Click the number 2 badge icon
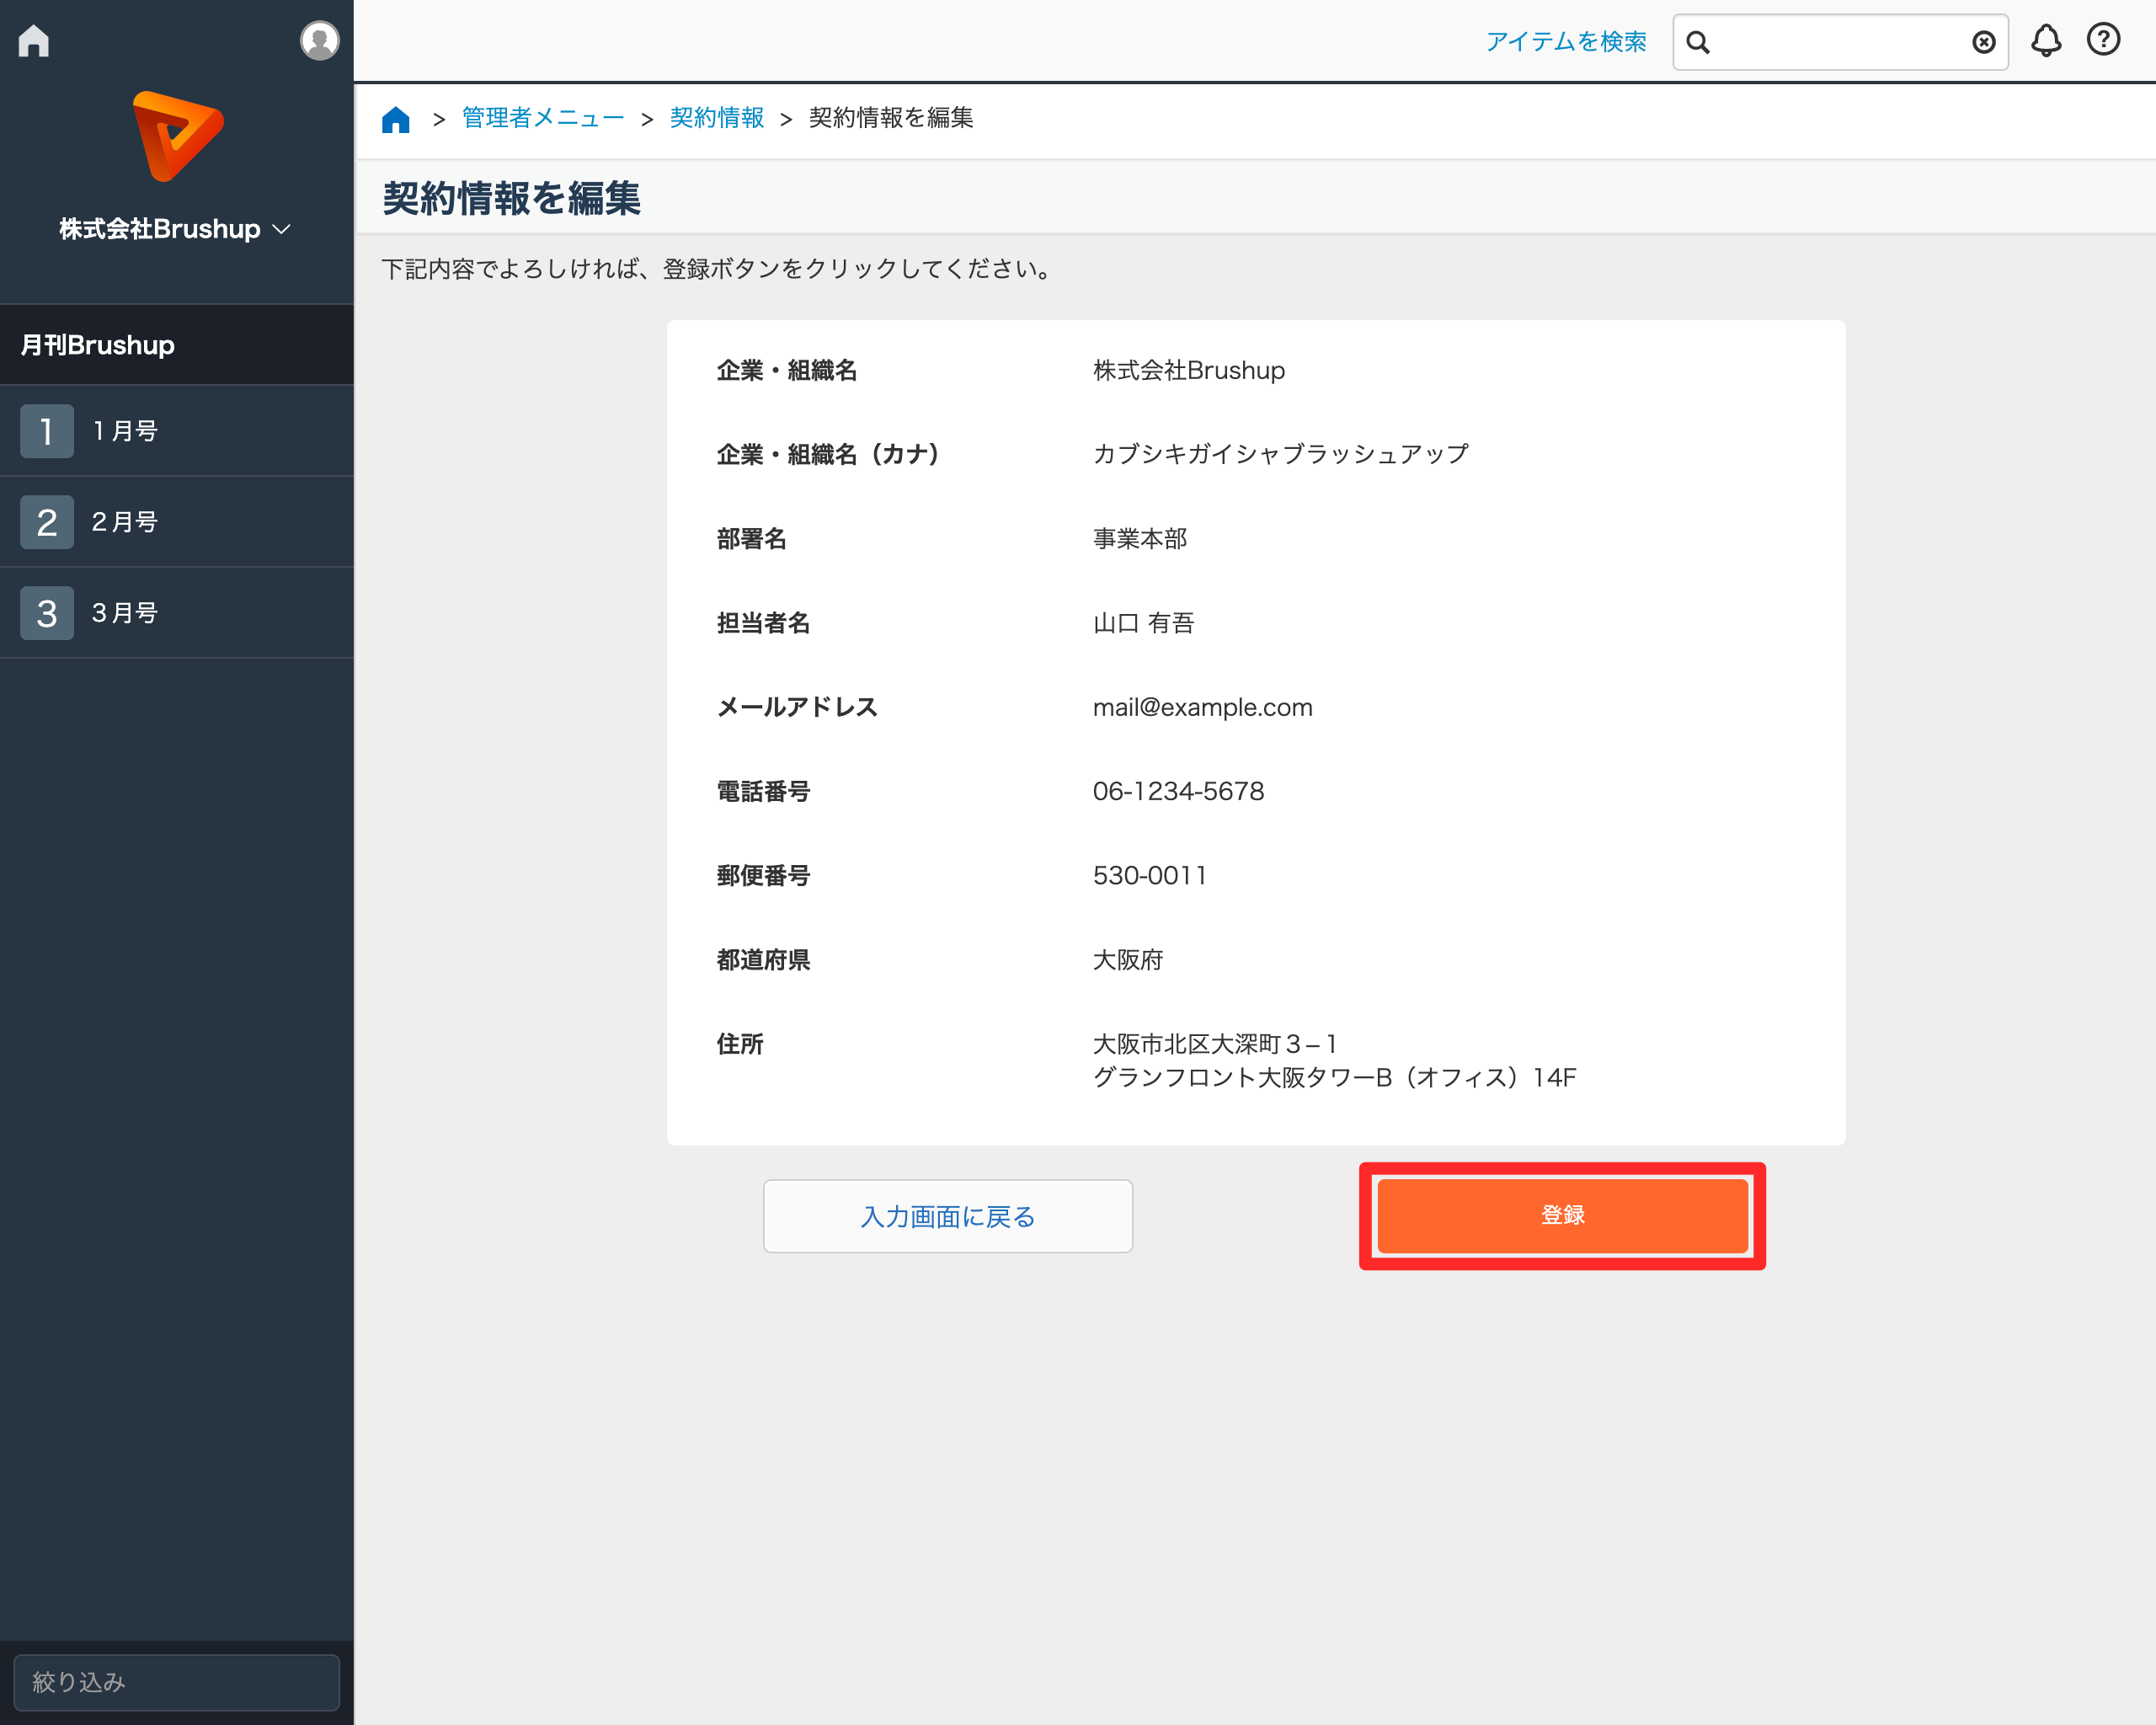The image size is (2156, 1725). pos(47,522)
